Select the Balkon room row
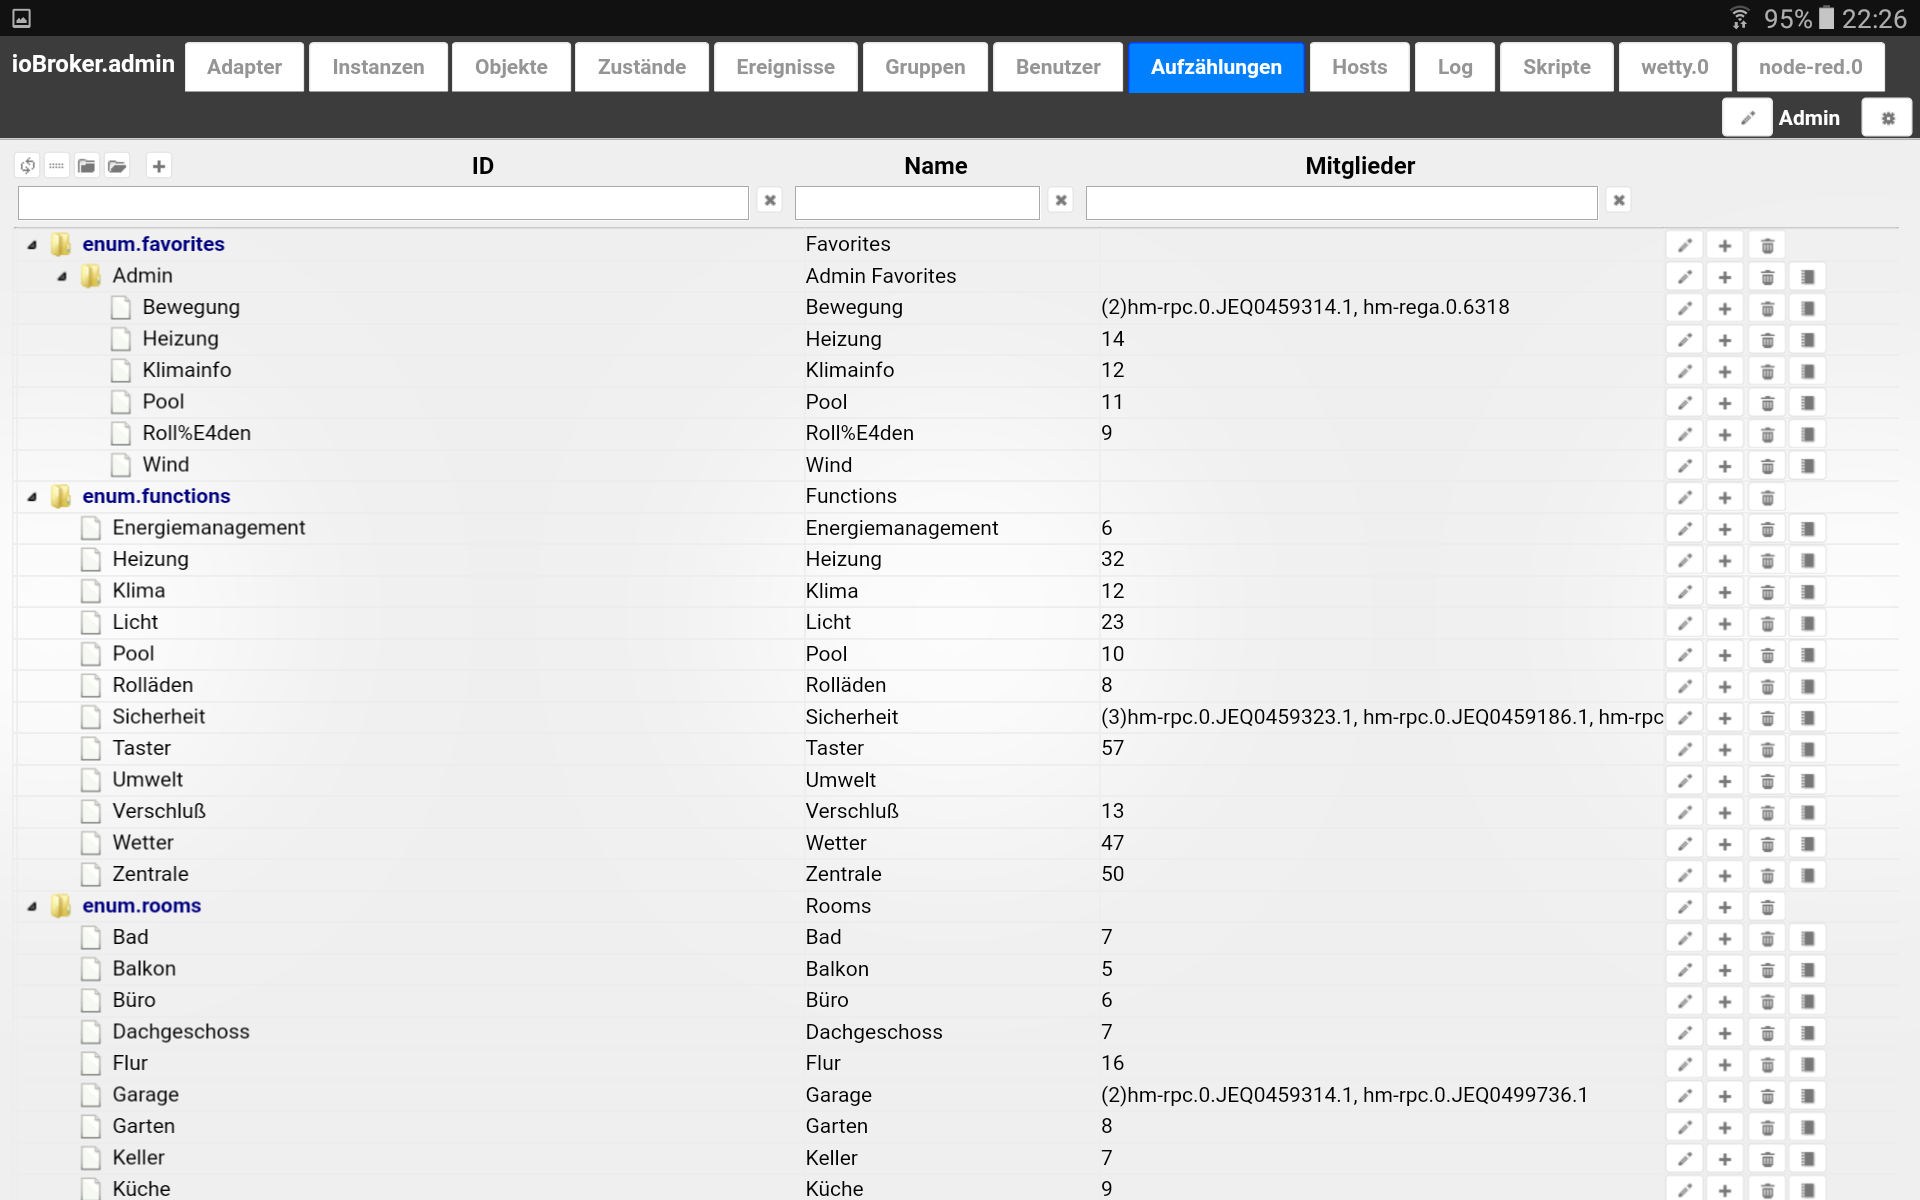Viewport: 1920px width, 1200px height. click(957, 969)
